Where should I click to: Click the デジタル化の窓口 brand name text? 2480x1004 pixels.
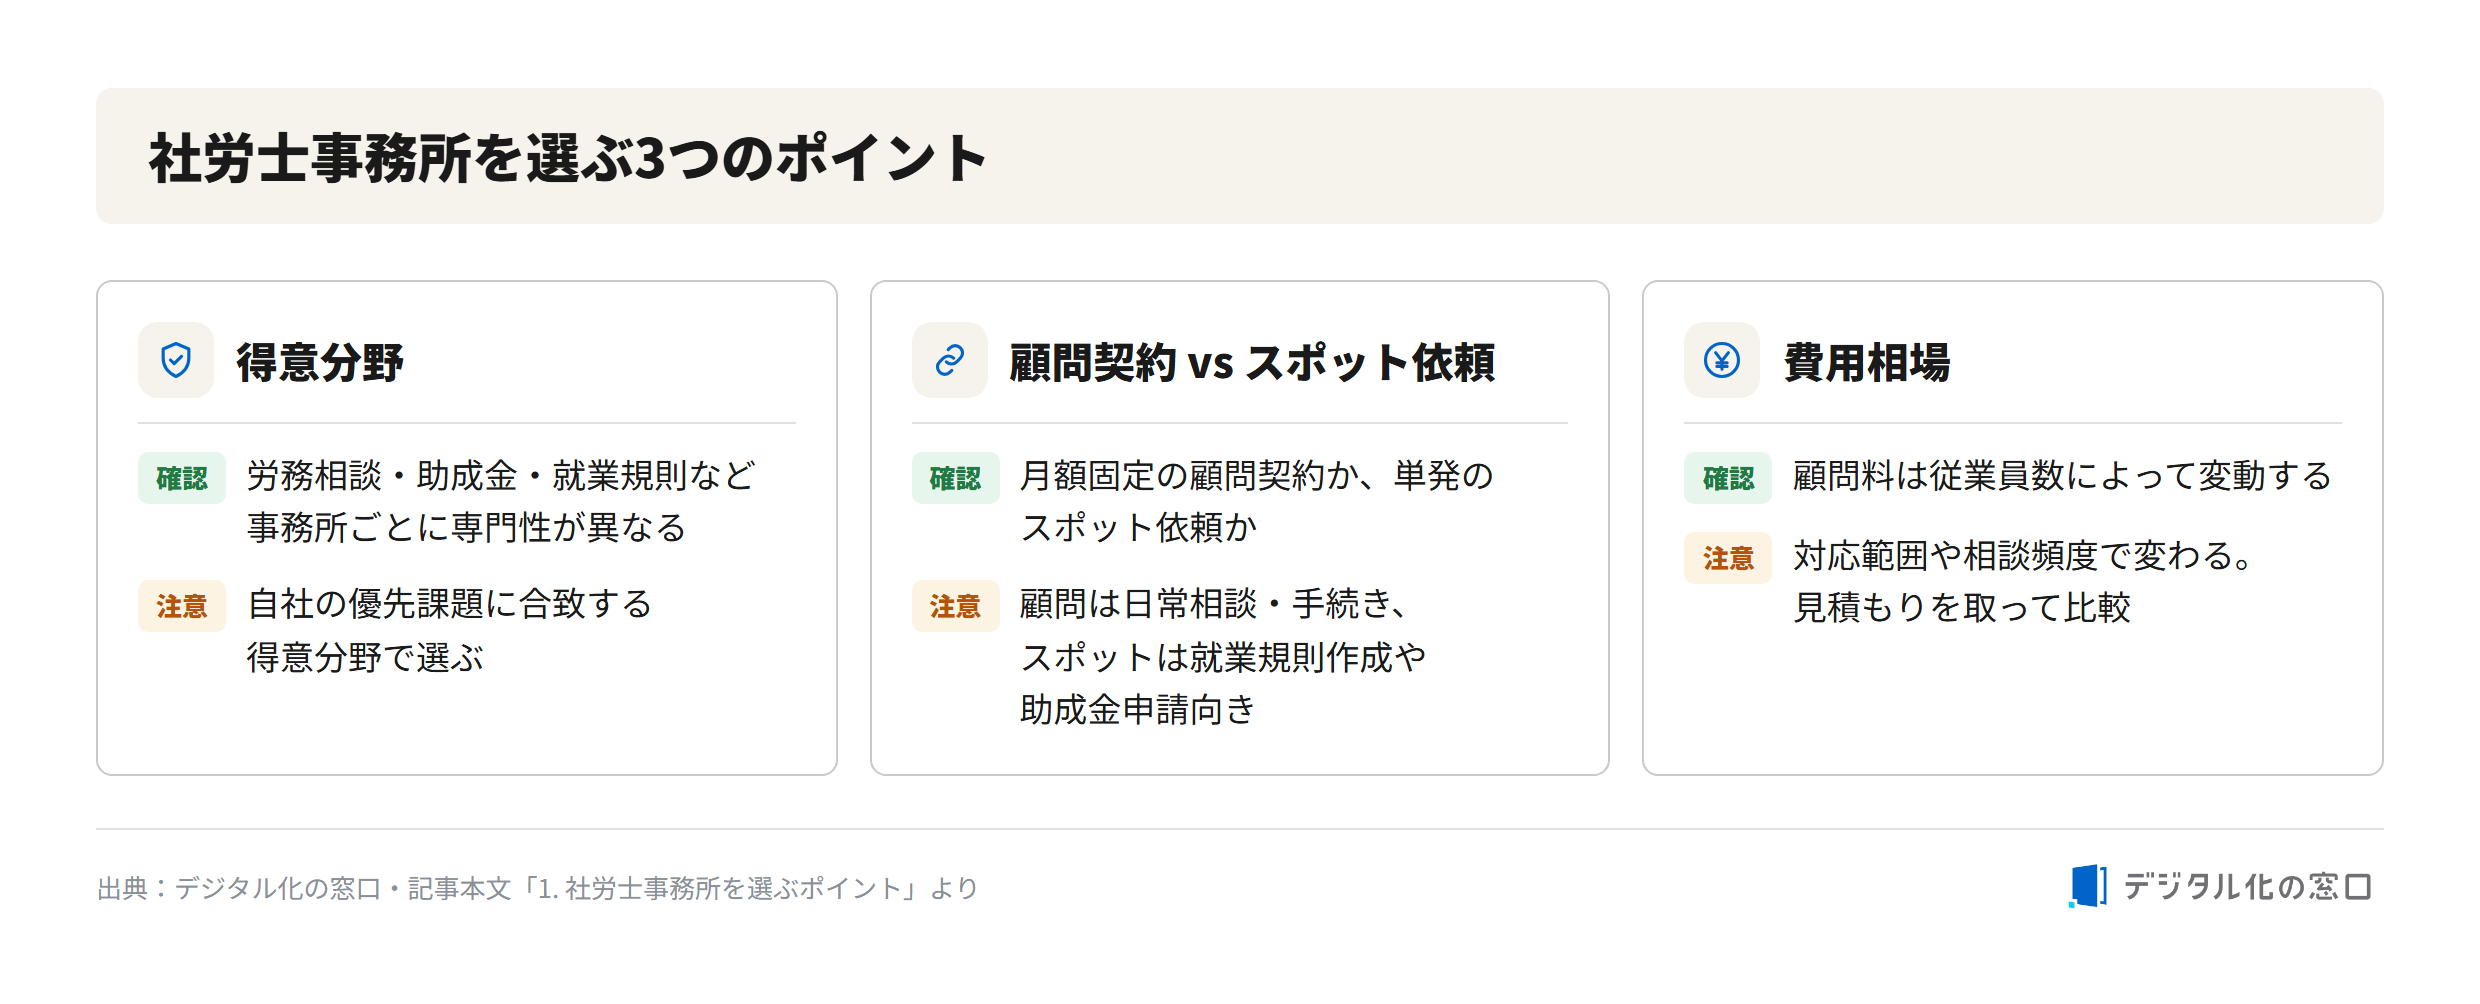pos(2247,887)
